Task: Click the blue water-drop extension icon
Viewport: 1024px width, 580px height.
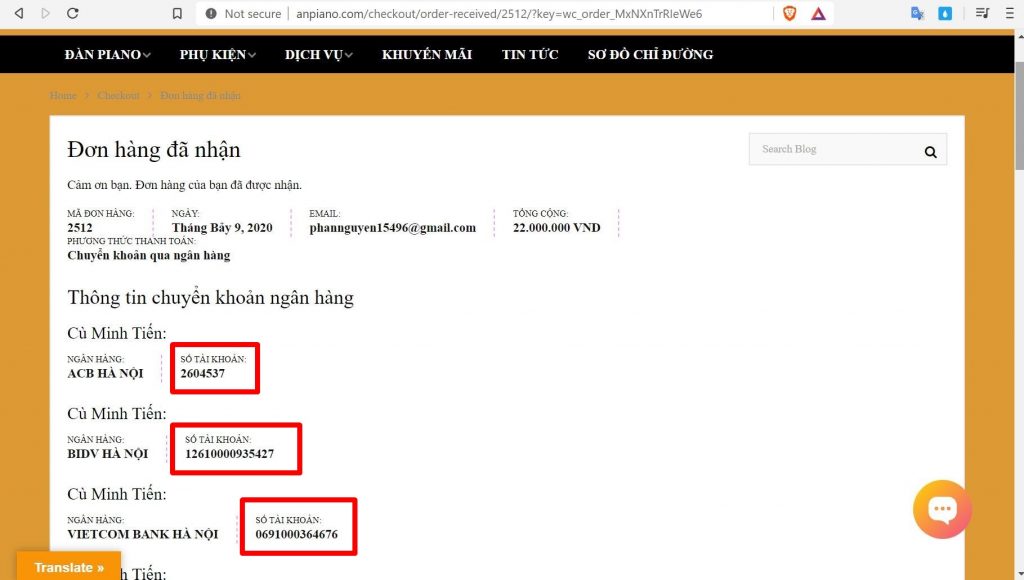Action: (x=945, y=14)
